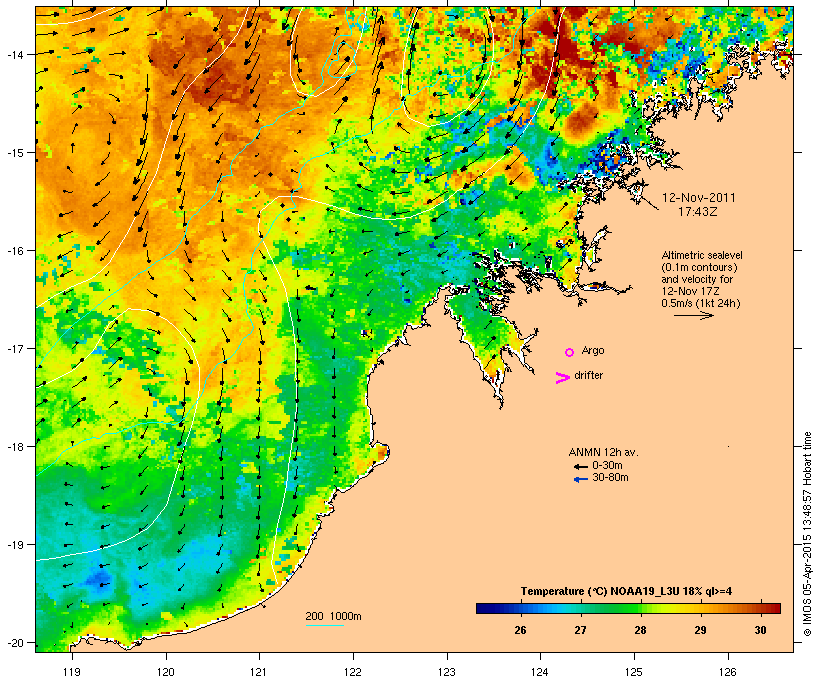This screenshot has height=680, width=820.
Task: Click the cyan 200 1000m depth contour line sample
Action: tap(324, 626)
